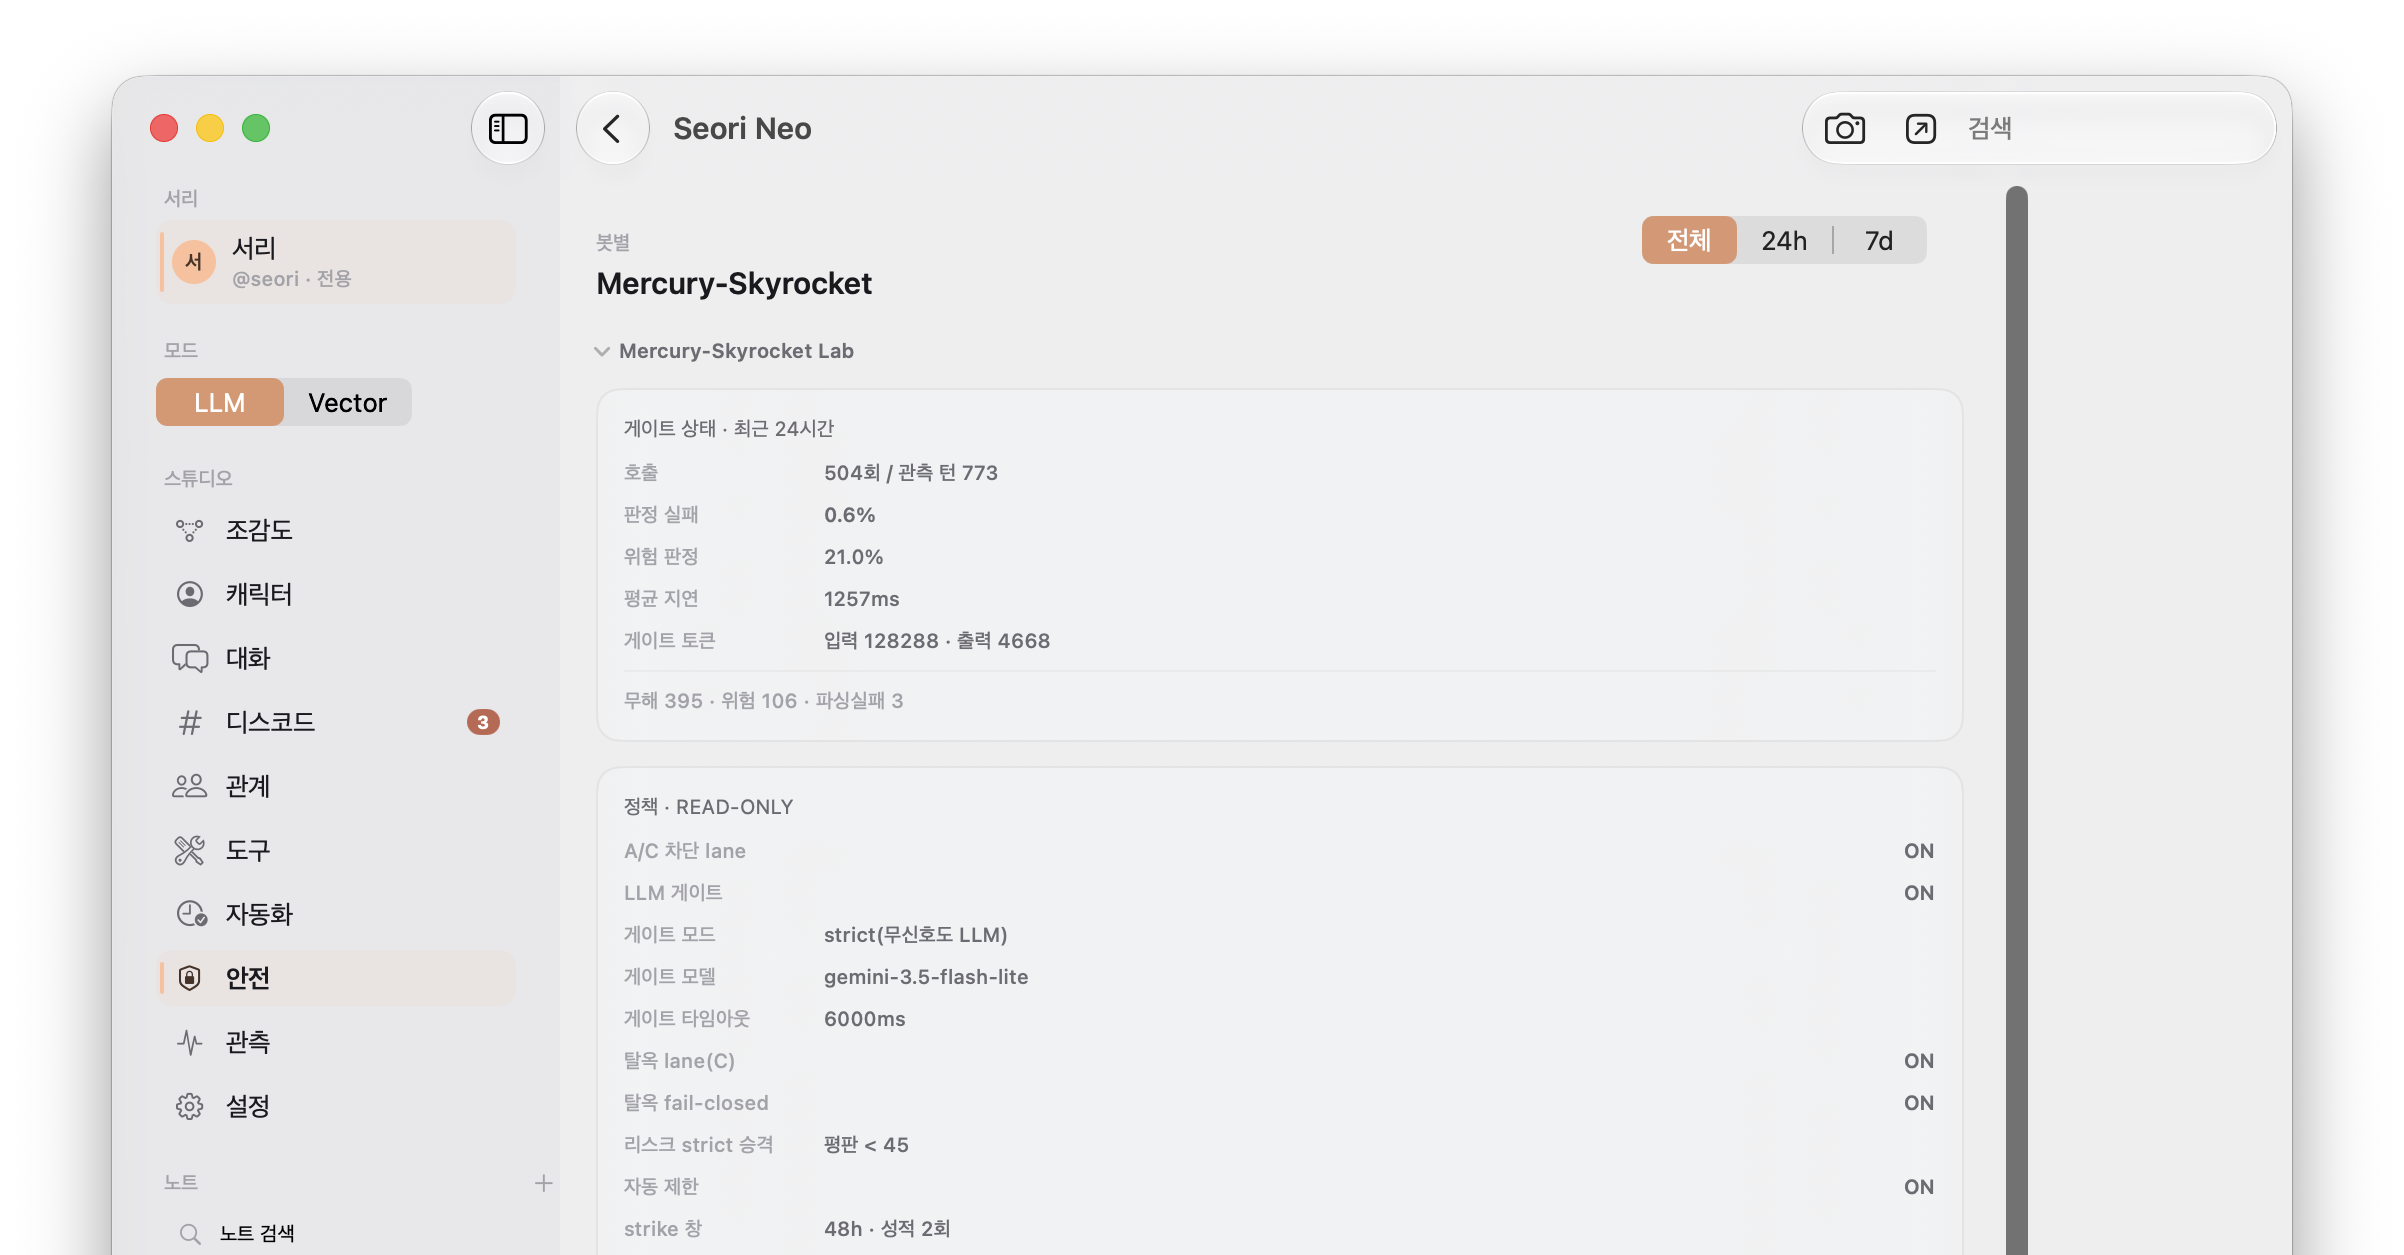Toggle LLM 게이트 ON value
Viewport: 2404px width, 1255px height.
coord(1918,893)
